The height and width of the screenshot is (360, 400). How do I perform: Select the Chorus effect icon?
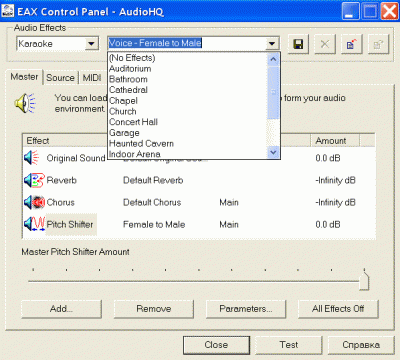(34, 202)
